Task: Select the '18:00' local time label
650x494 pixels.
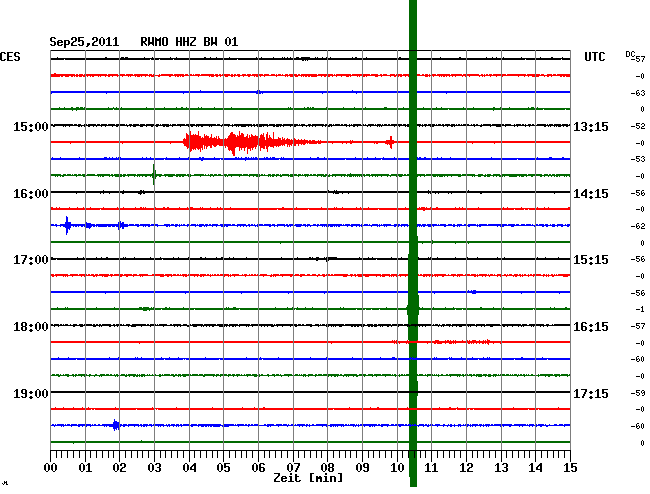Action: pyautogui.click(x=31, y=327)
